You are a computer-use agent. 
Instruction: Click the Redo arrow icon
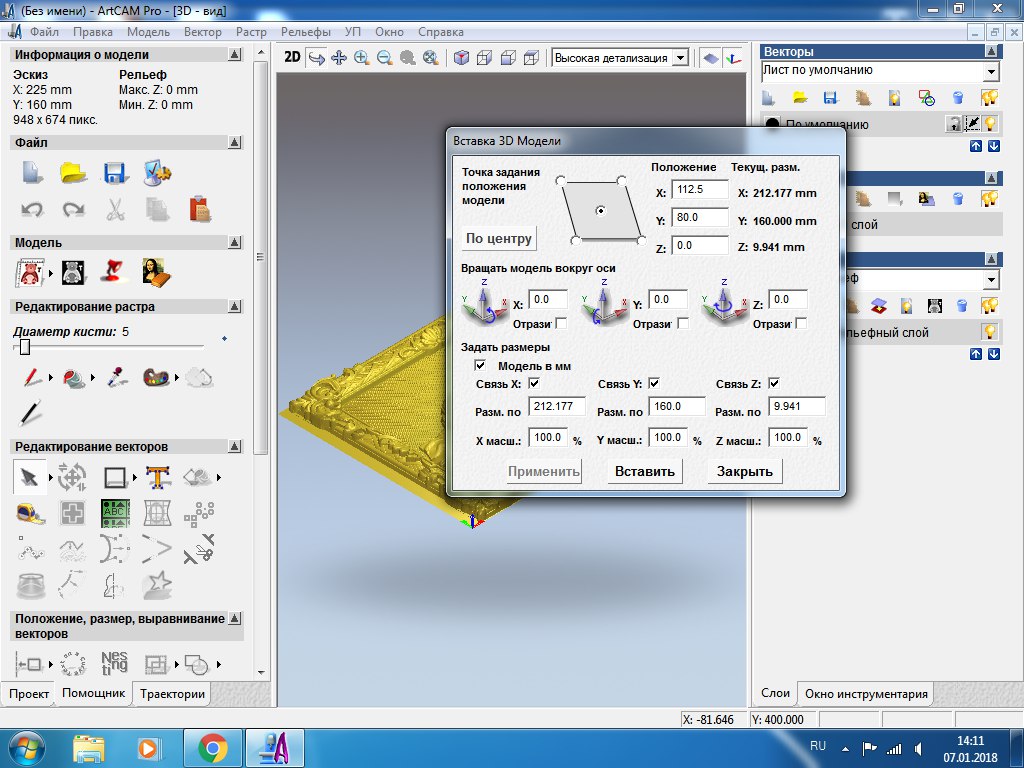click(73, 210)
